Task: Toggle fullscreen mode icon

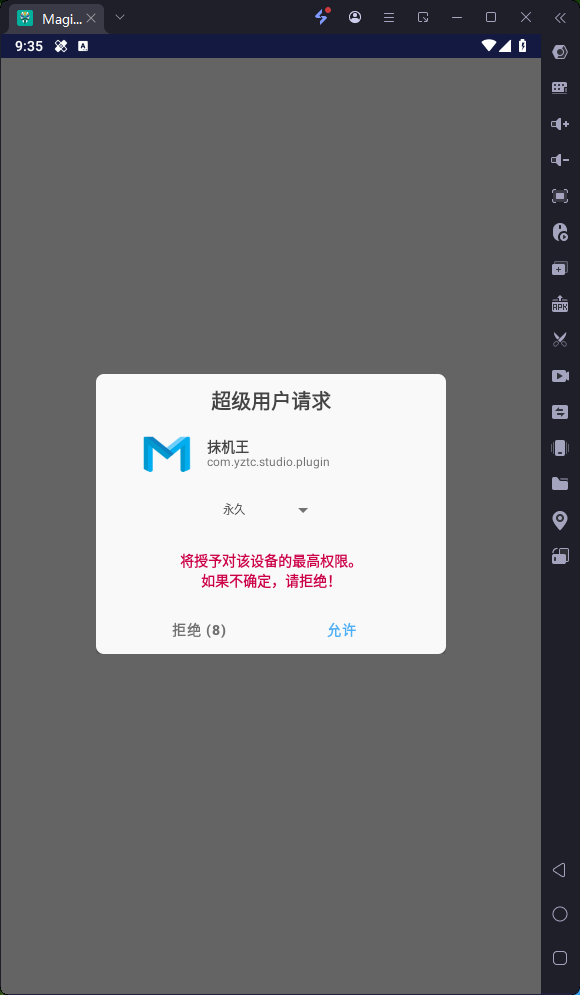Action: (x=560, y=196)
